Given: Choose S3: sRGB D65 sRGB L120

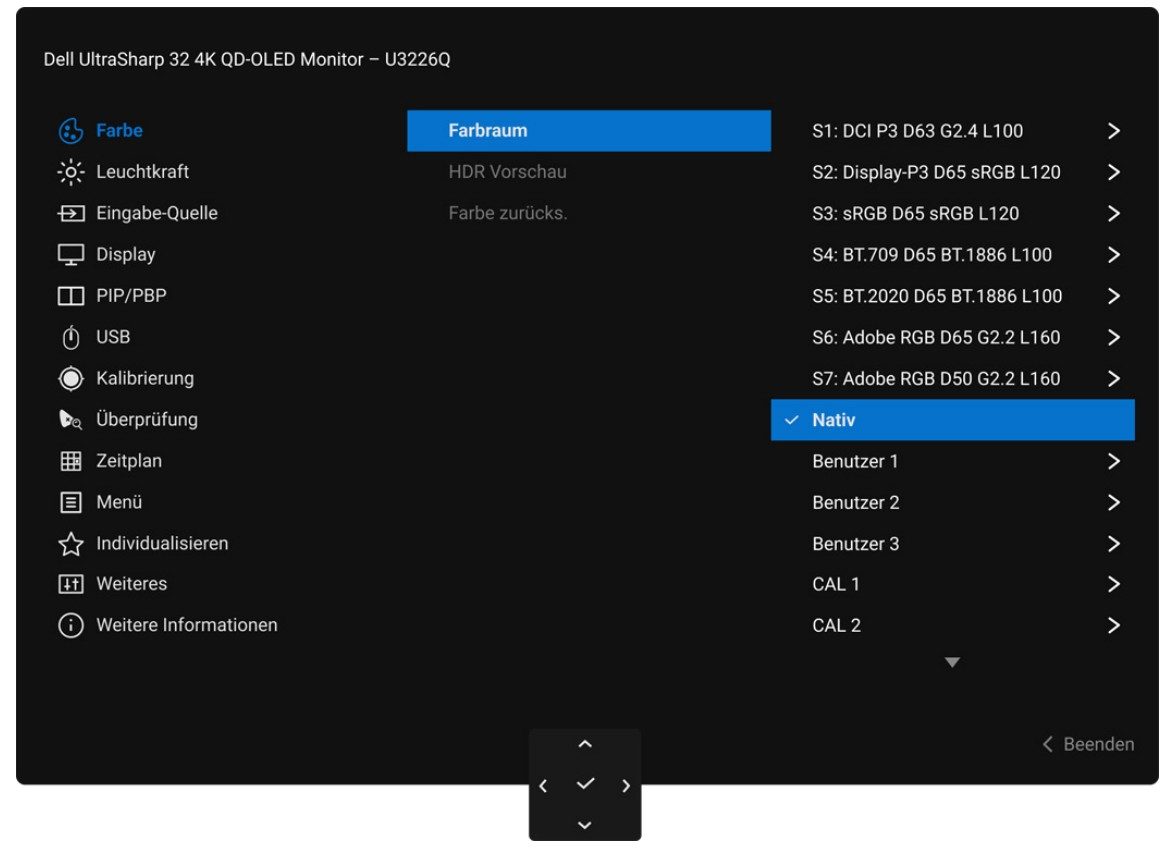Looking at the screenshot, I should click(x=916, y=213).
